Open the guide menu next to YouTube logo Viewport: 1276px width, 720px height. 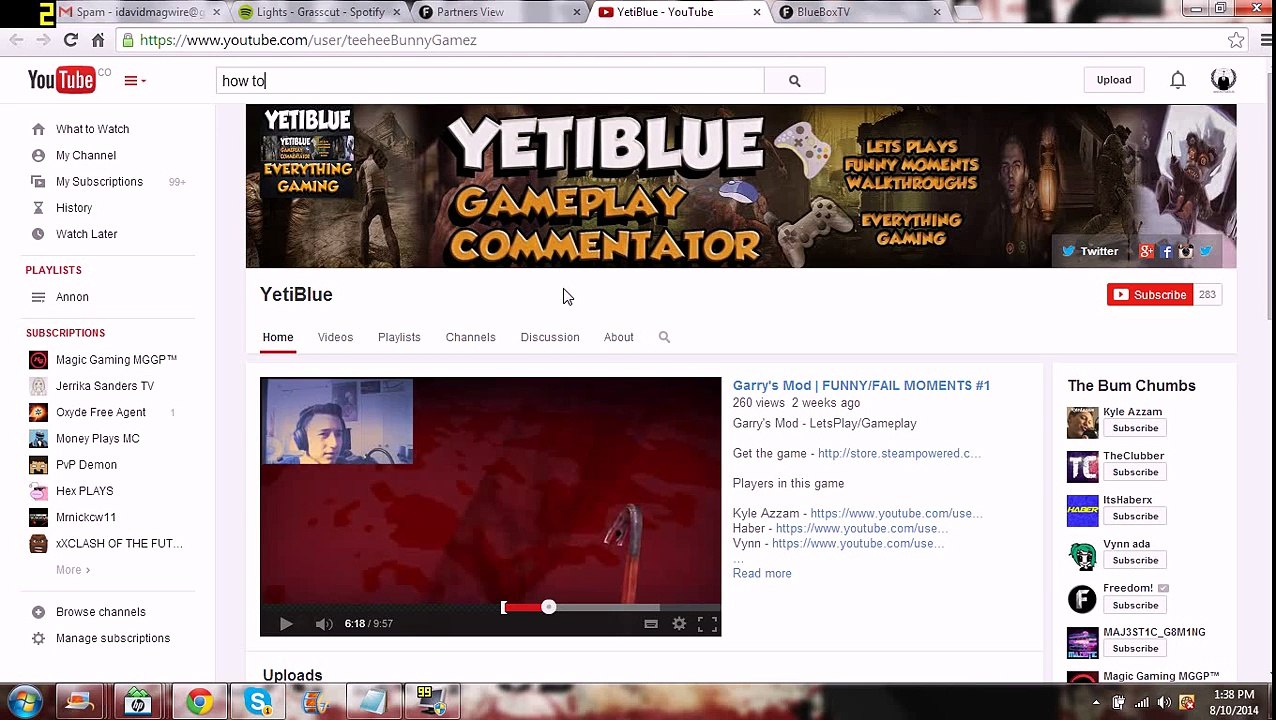[x=135, y=81]
